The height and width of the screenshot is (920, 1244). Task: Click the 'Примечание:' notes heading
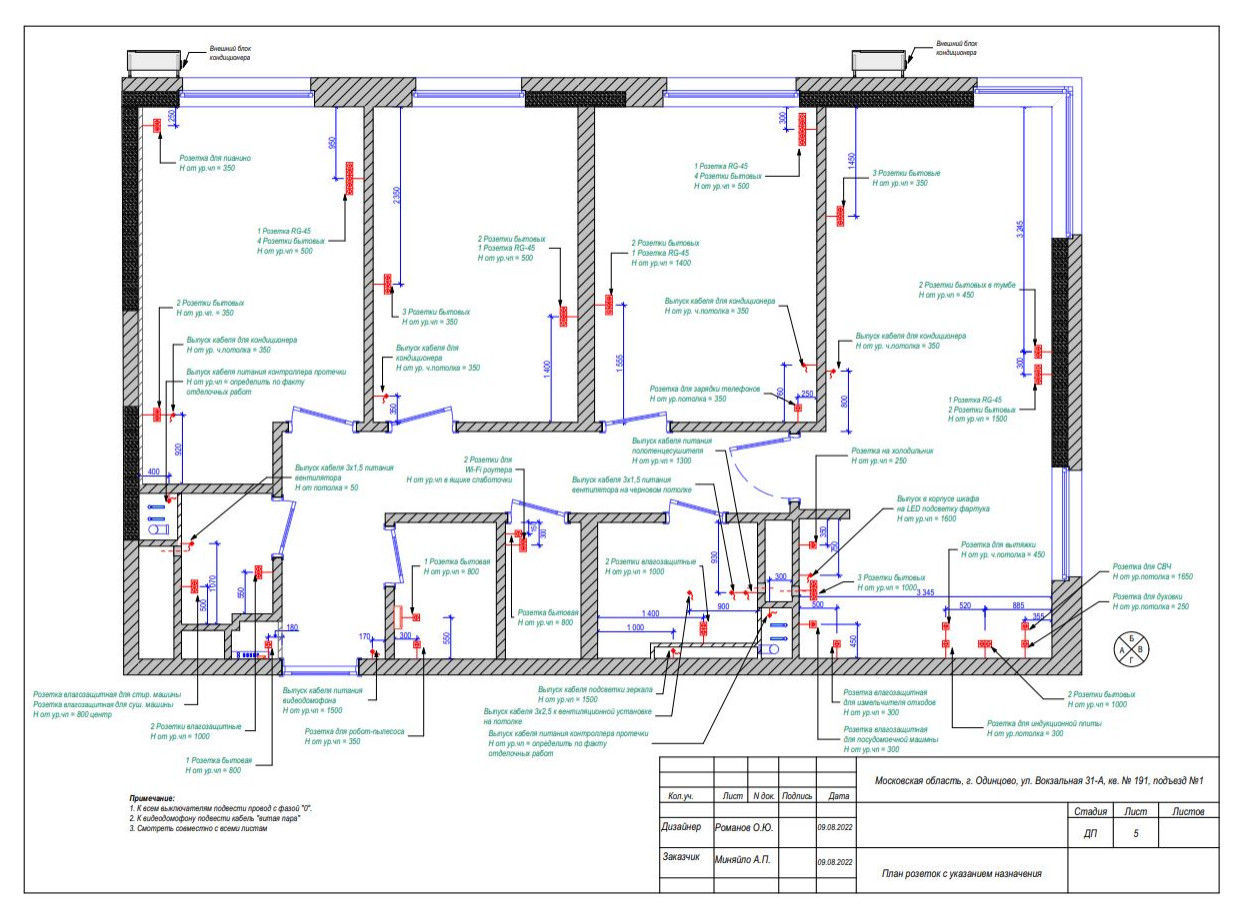click(152, 798)
